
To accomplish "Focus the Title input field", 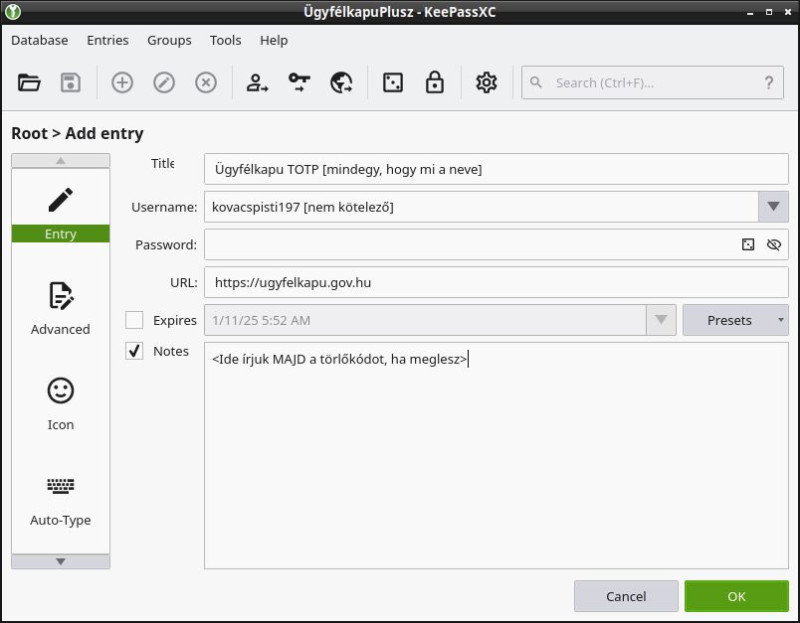I will [496, 169].
